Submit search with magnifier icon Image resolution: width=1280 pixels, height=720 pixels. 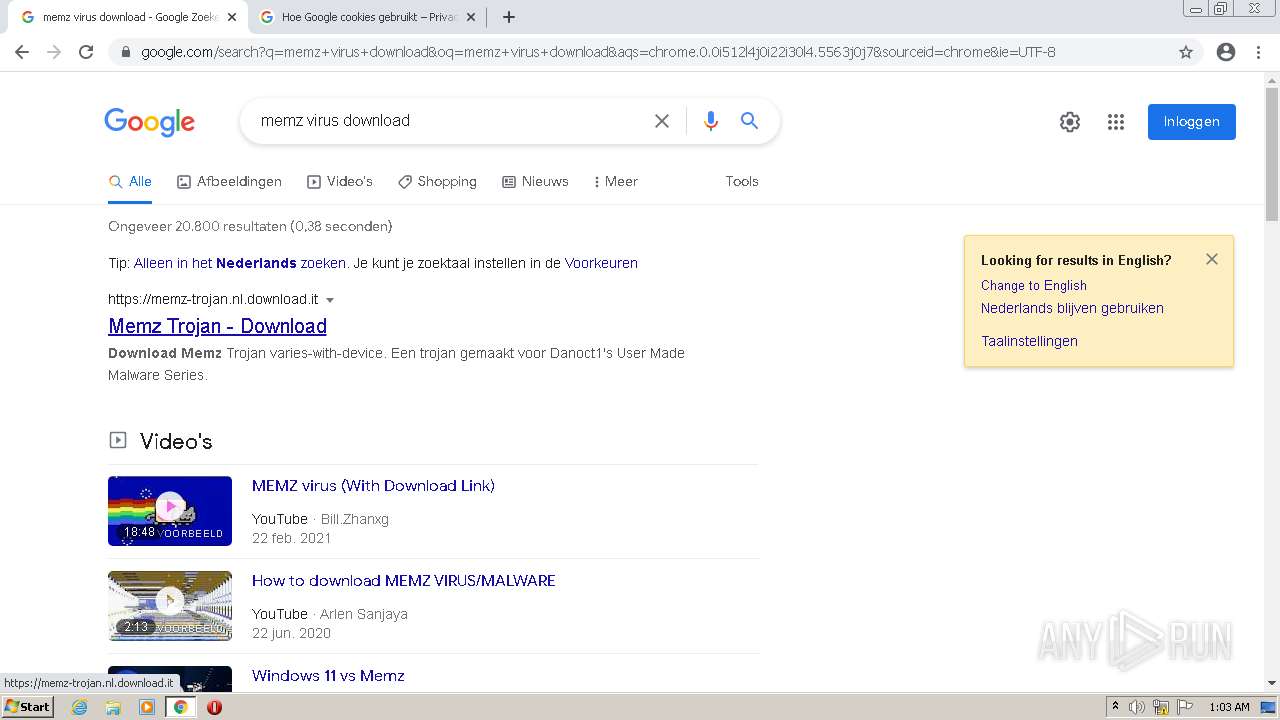pyautogui.click(x=749, y=121)
